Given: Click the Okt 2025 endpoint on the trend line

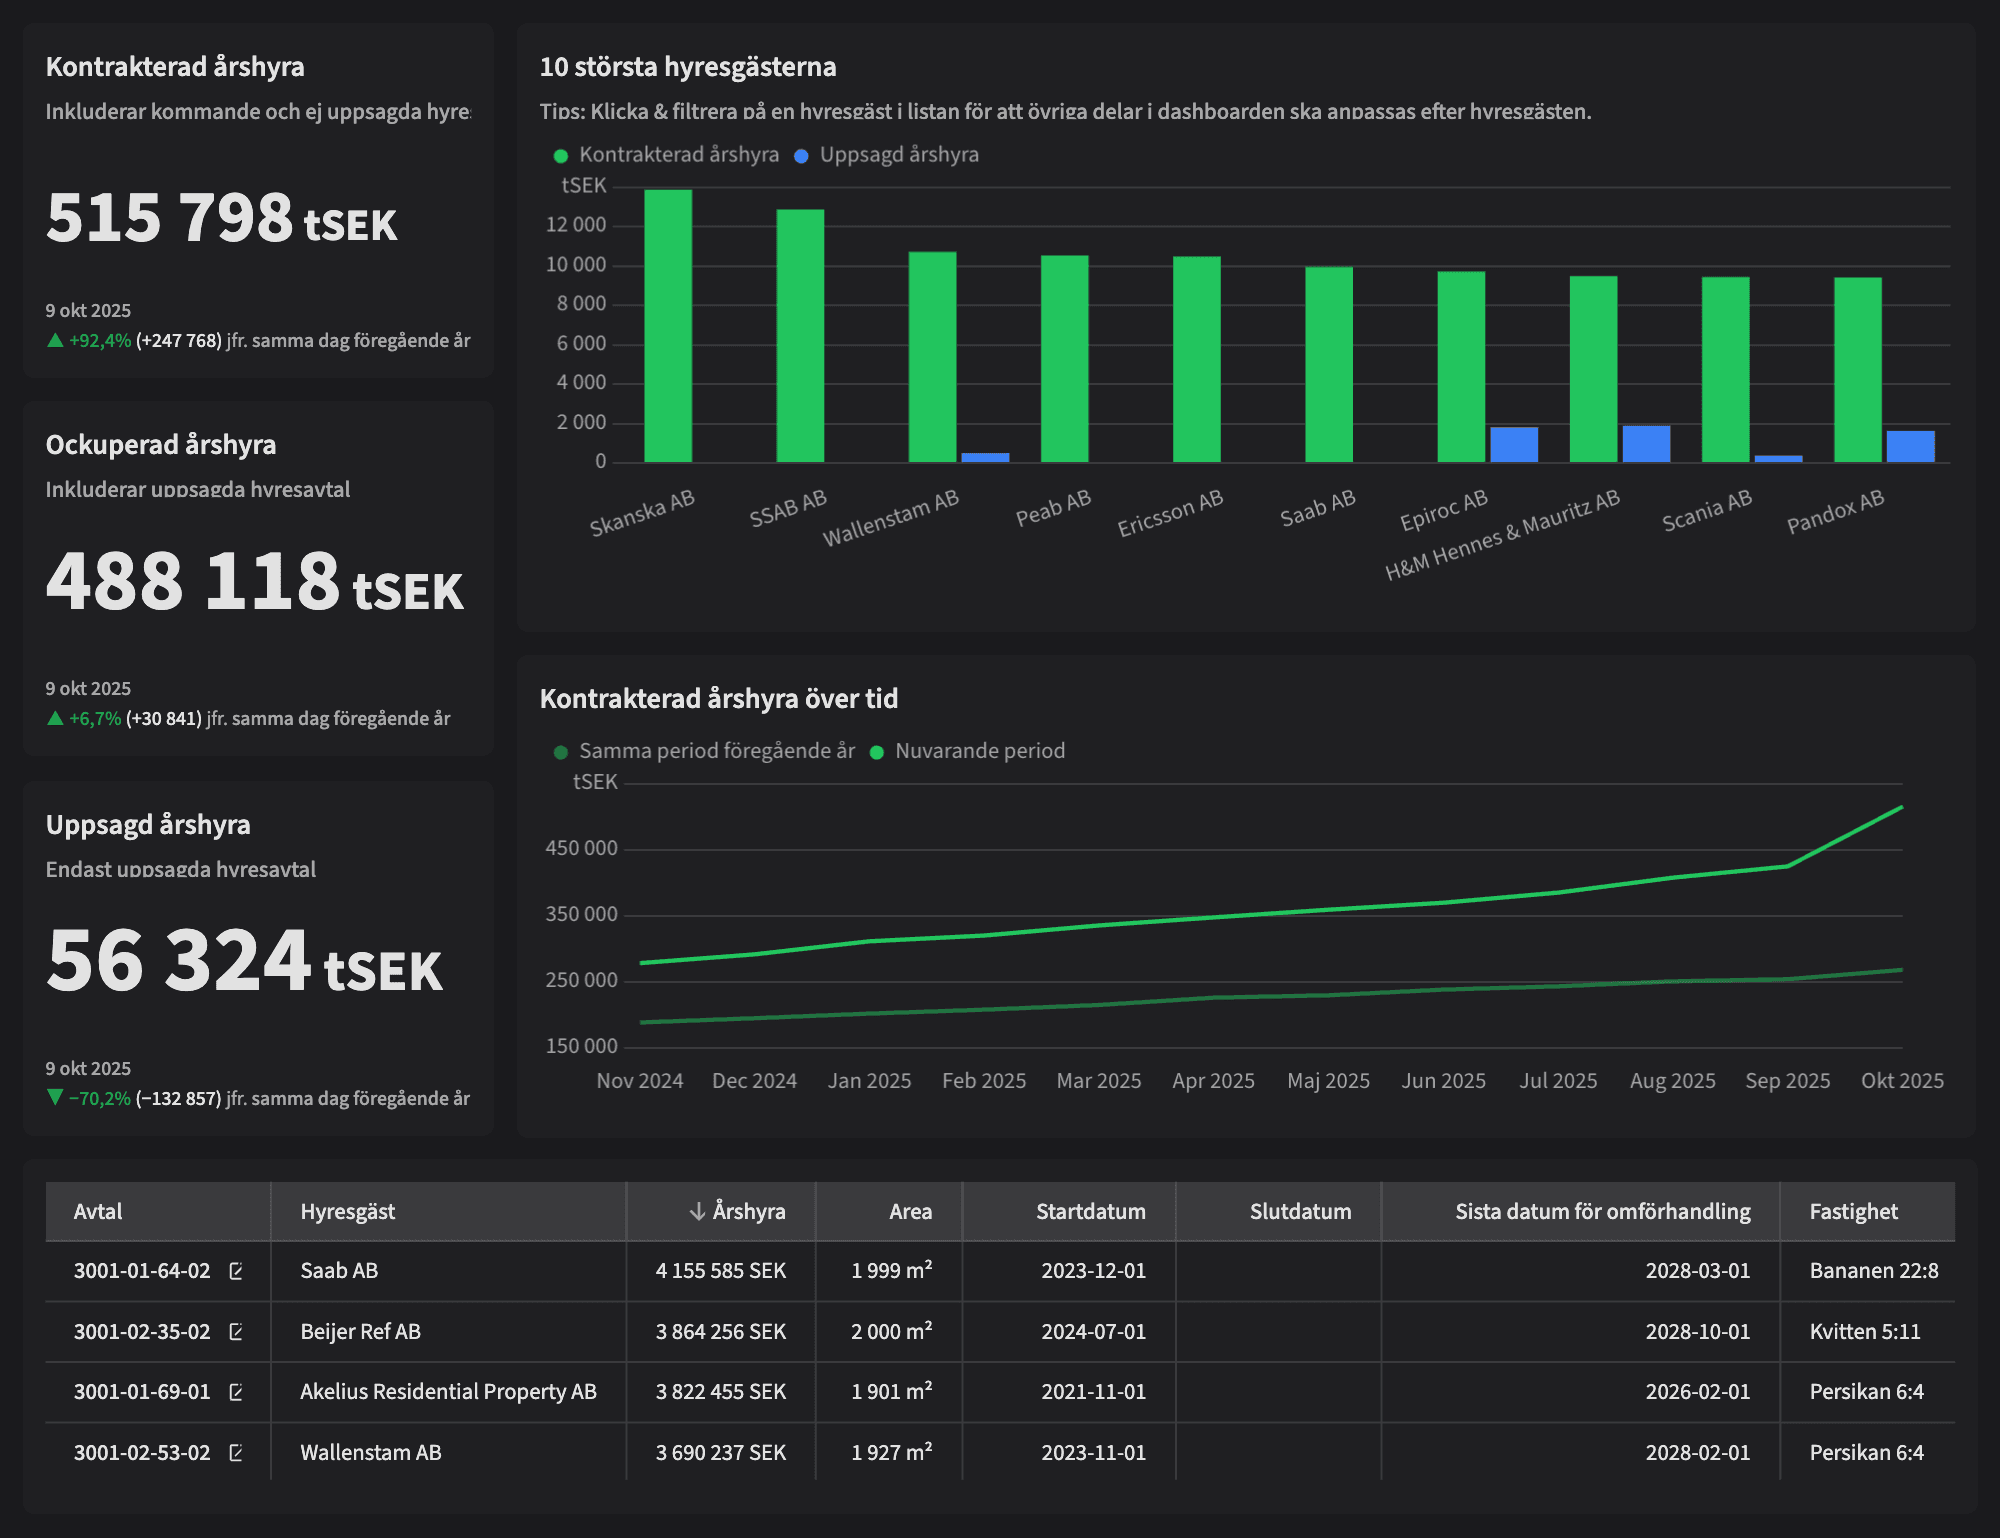Looking at the screenshot, I should (x=1903, y=808).
